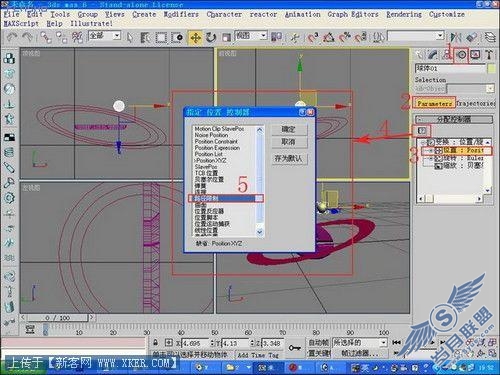
Task: Open the Hierarchy command panel tab
Action: coord(446,55)
